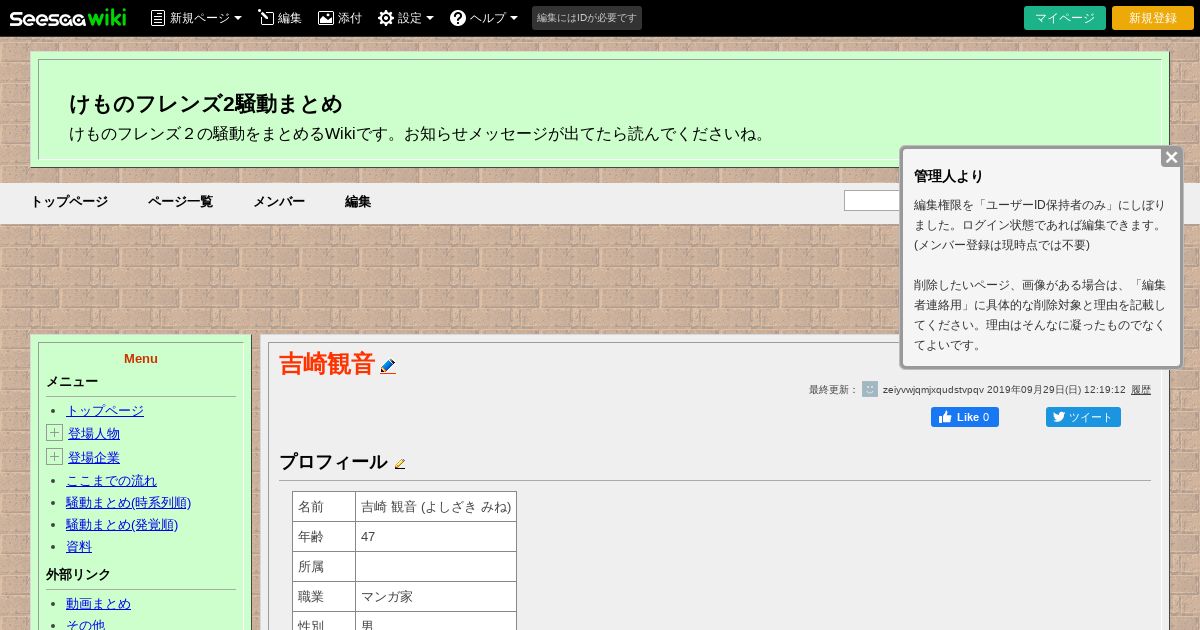
Task: Open the 登場人物 sidebar link
Action: [94, 433]
